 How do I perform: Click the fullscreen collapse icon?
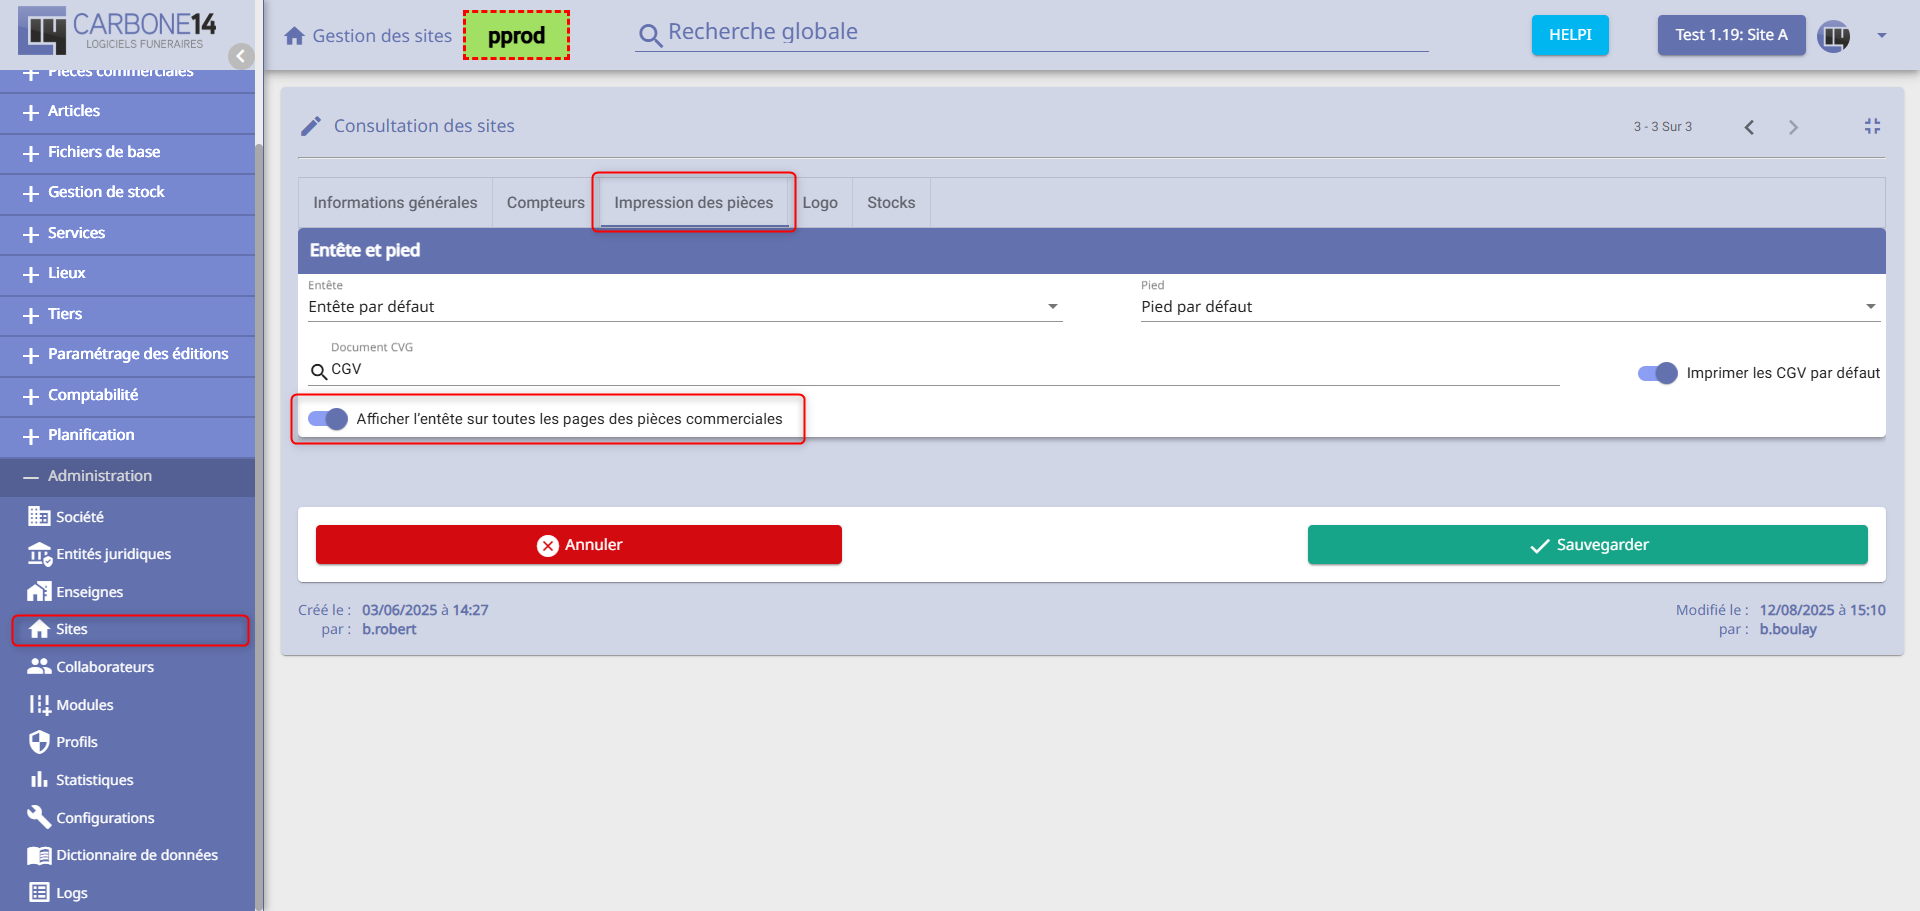[1872, 126]
